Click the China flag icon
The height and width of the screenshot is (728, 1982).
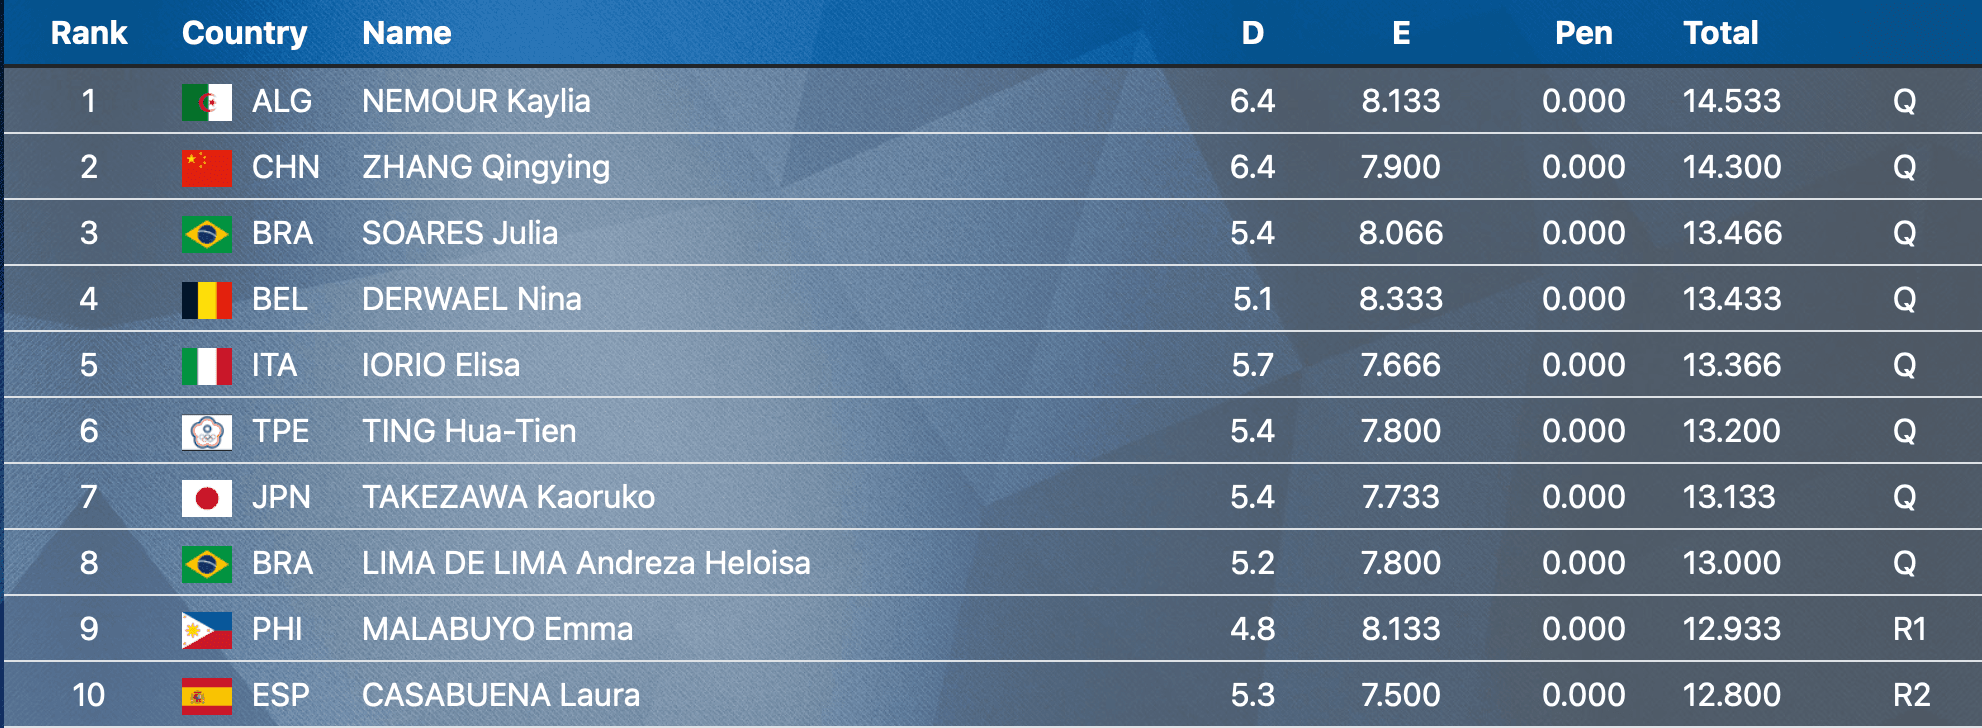coord(206,168)
